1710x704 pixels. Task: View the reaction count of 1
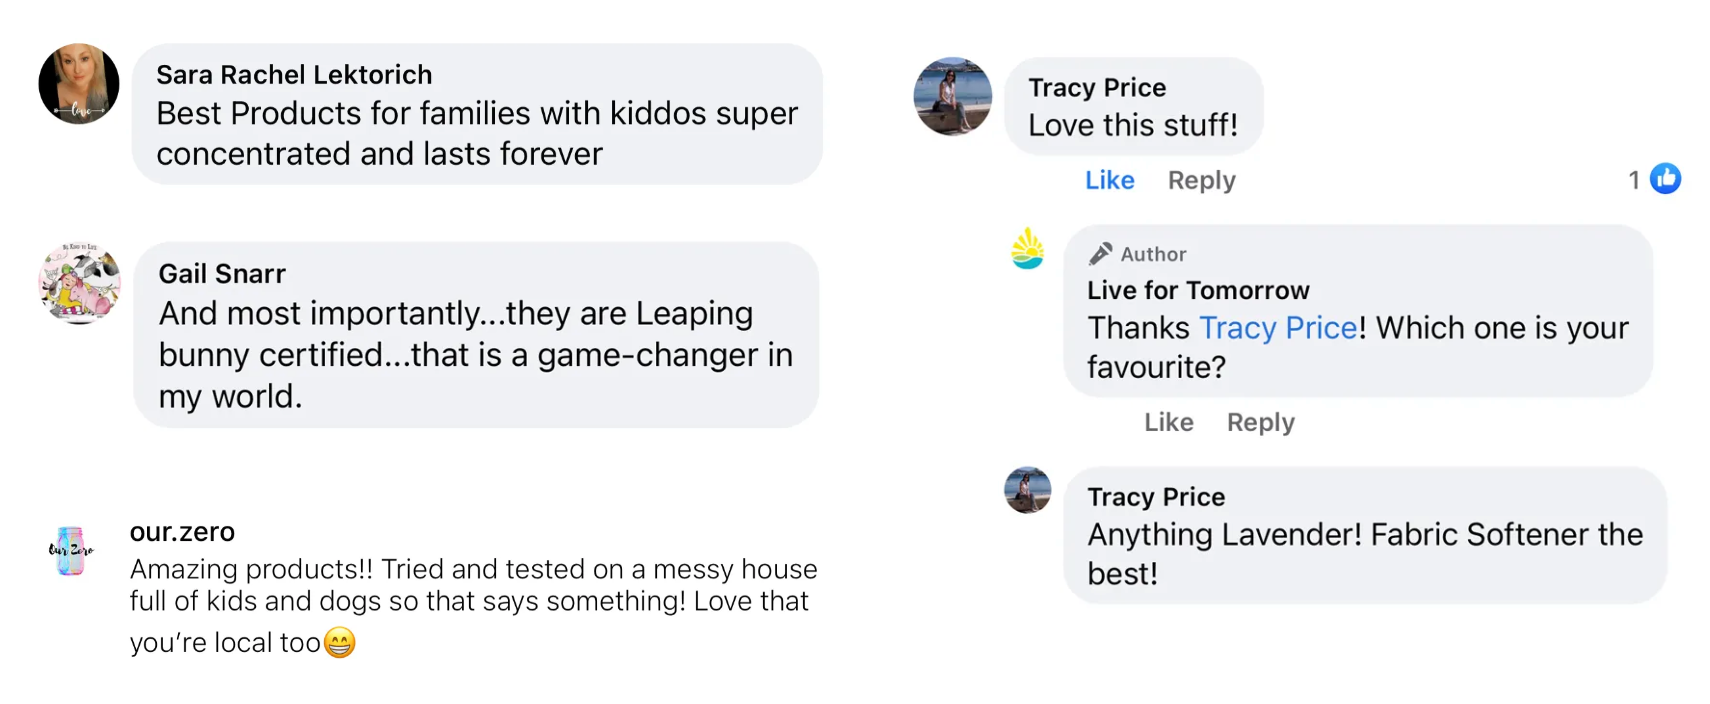1634,180
